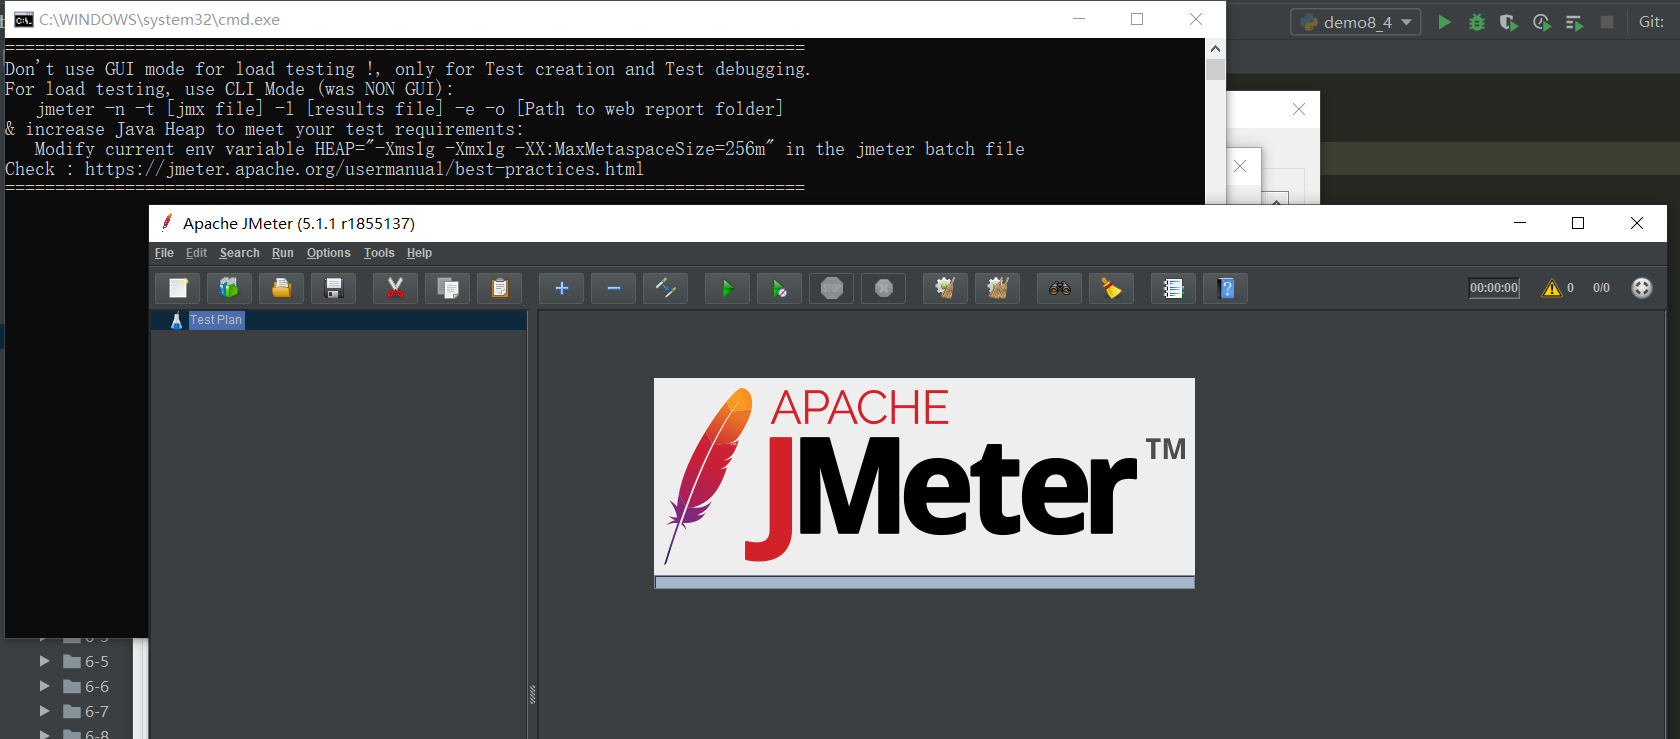Image resolution: width=1680 pixels, height=739 pixels.
Task: Open the Options menu in JMeter
Action: coord(328,253)
